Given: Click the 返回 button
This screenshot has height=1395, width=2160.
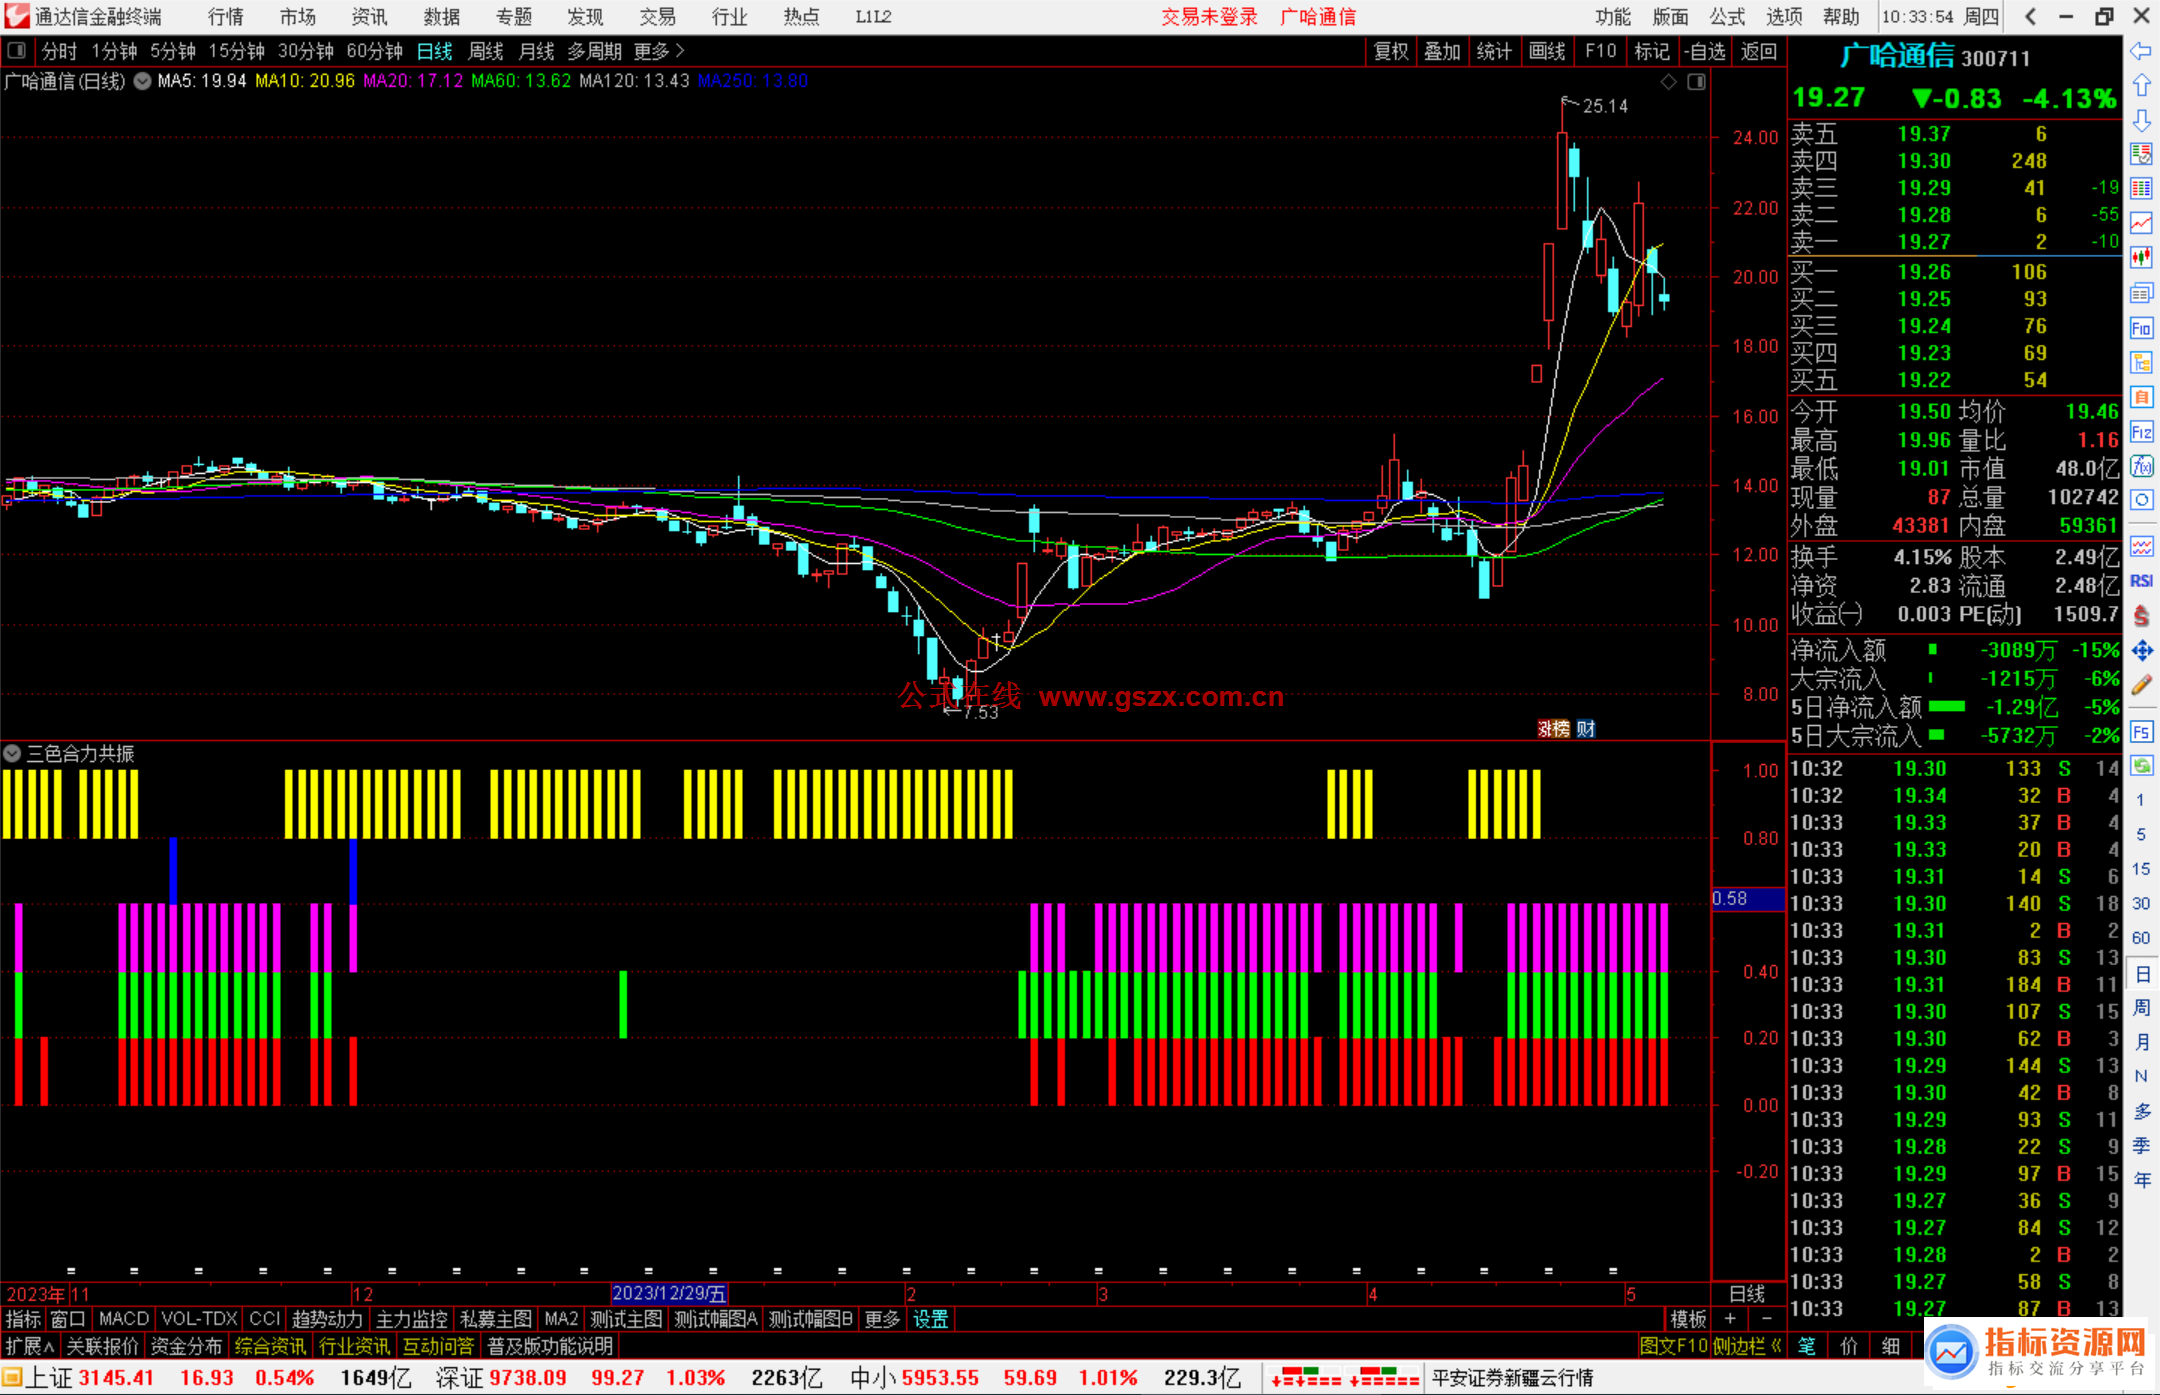Looking at the screenshot, I should (1758, 51).
